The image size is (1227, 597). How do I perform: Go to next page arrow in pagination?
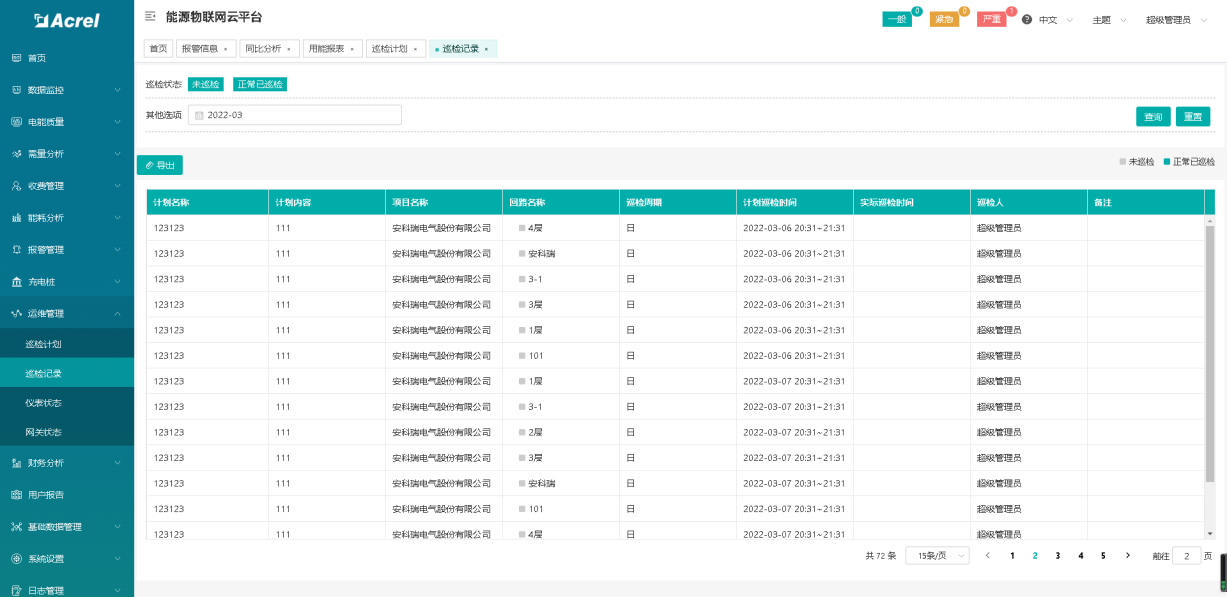tap(1128, 555)
